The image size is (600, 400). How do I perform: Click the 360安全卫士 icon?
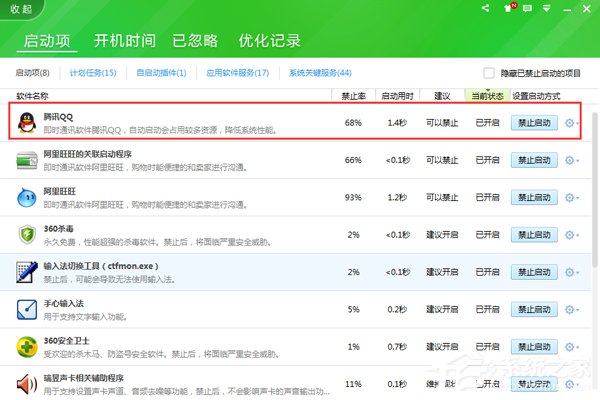point(27,347)
